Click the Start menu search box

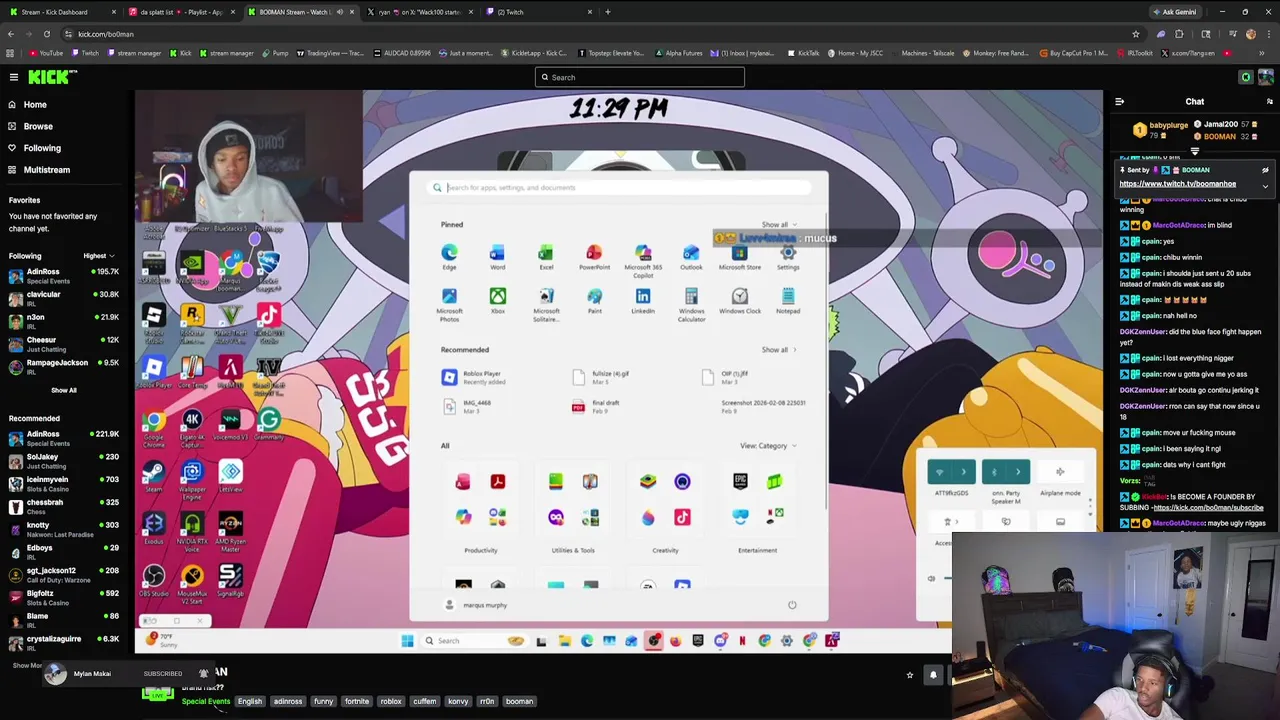click(620, 187)
